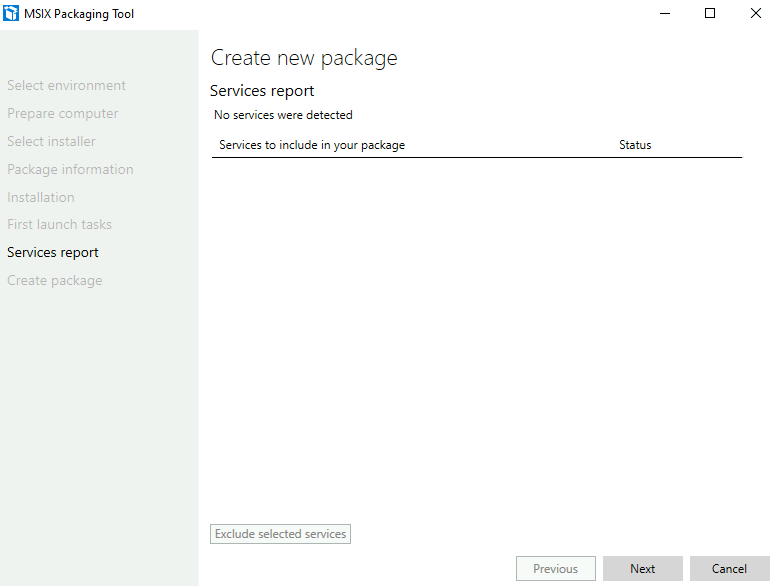Switch to the Installation step
This screenshot has height=586, width=774.
coord(41,197)
